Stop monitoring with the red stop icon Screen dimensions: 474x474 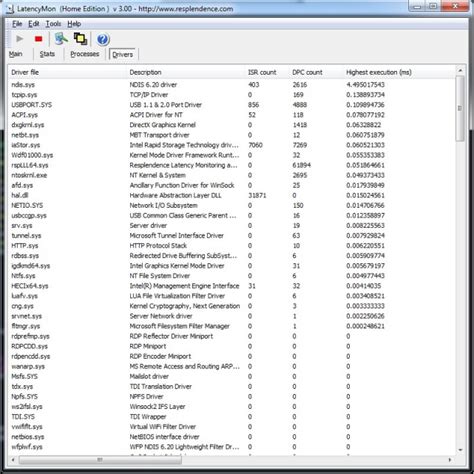pos(39,39)
